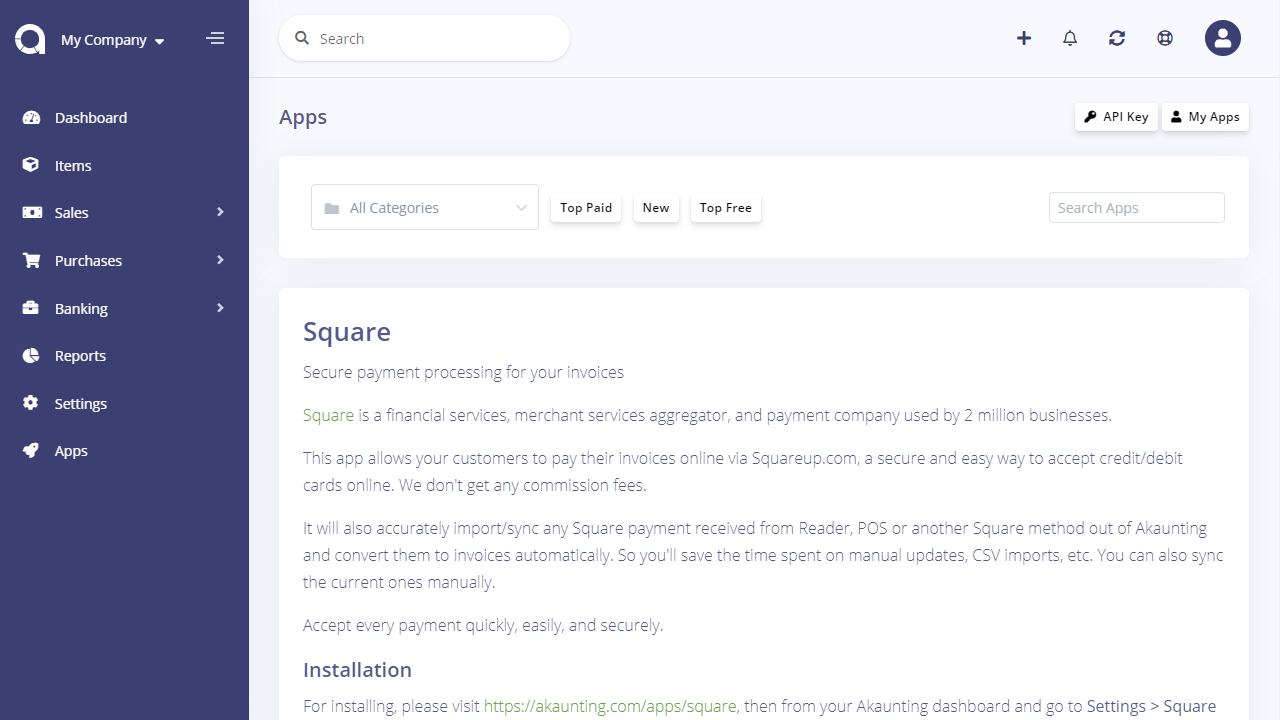The width and height of the screenshot is (1280, 720).
Task: Open user profile avatar
Action: [1223, 38]
